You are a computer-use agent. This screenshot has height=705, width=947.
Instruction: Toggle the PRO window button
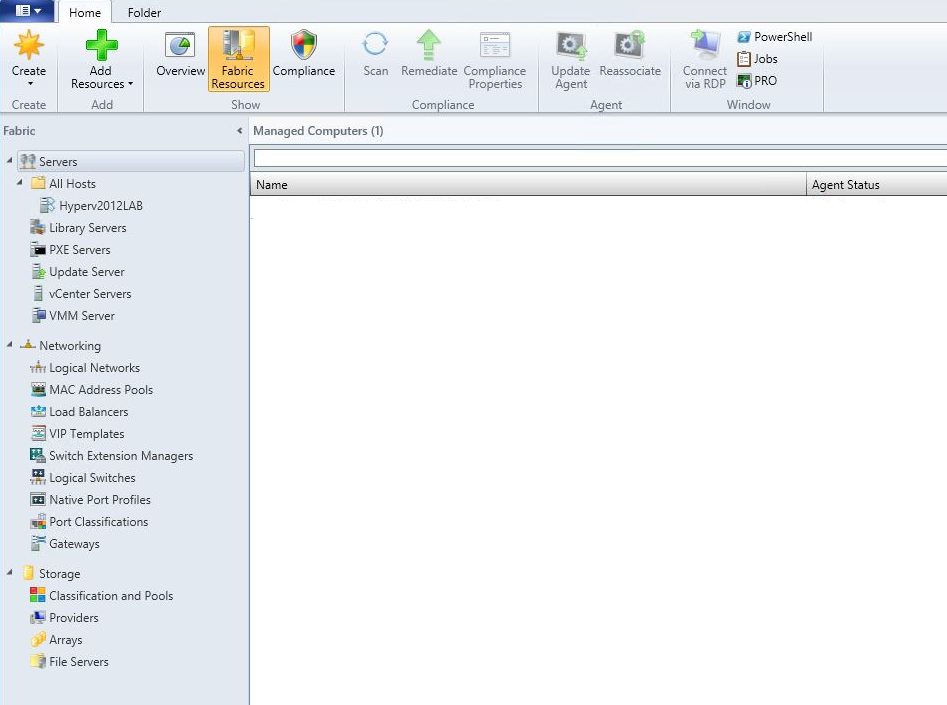pyautogui.click(x=756, y=81)
